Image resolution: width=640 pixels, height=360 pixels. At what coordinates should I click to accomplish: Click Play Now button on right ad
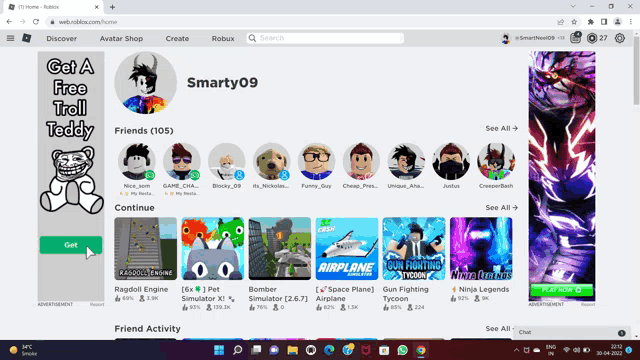(x=562, y=290)
